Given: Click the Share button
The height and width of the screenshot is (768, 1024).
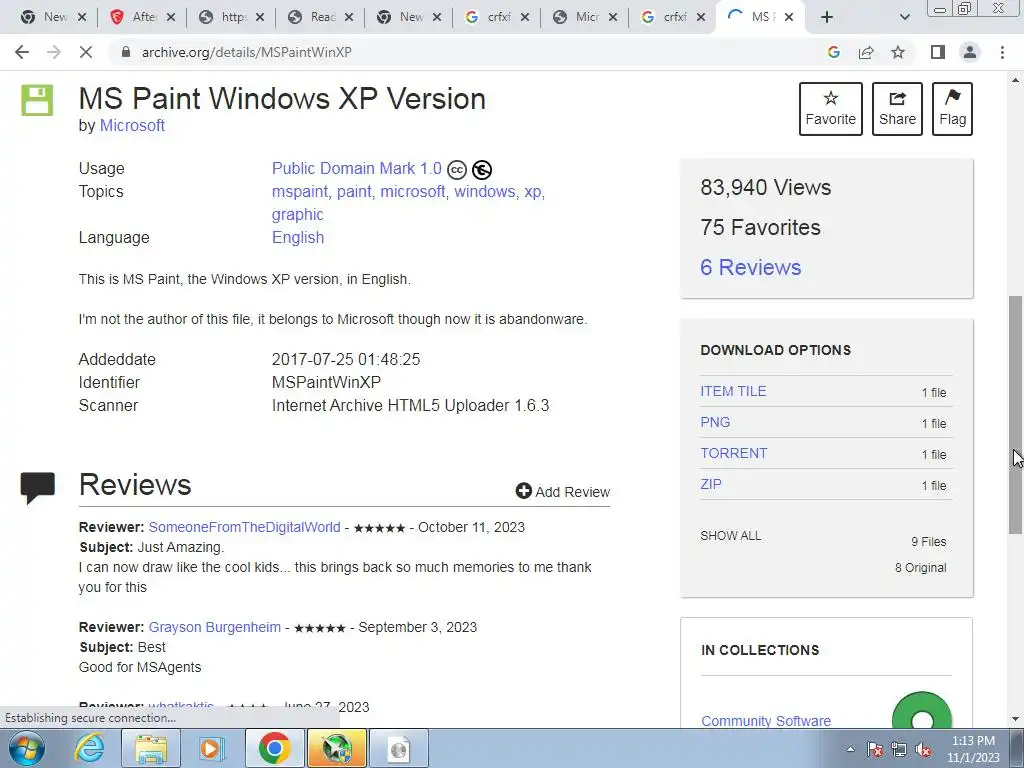Looking at the screenshot, I should coord(897,109).
